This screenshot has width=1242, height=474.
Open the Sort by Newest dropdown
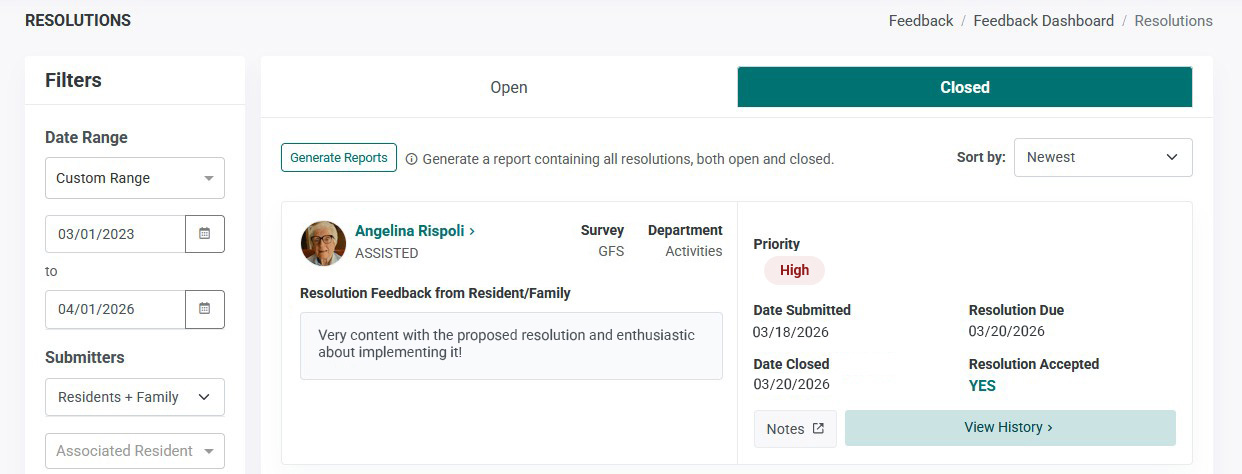click(x=1103, y=157)
